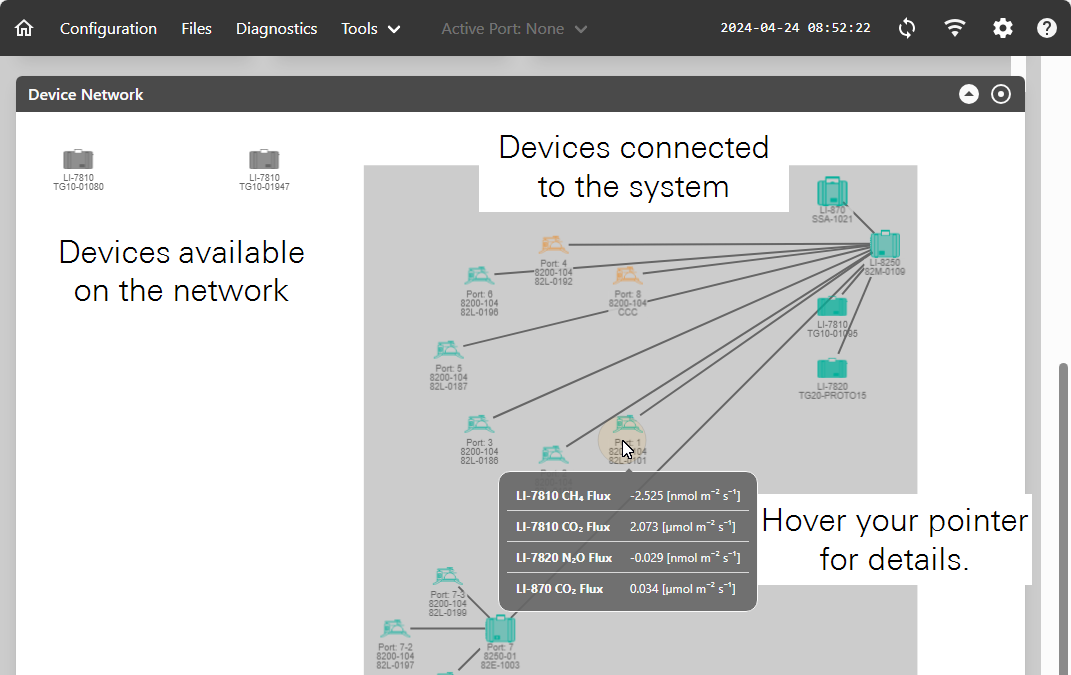1071x675 pixels.
Task: Select the Port 4 chamber 82L-0192
Action: pyautogui.click(x=553, y=260)
